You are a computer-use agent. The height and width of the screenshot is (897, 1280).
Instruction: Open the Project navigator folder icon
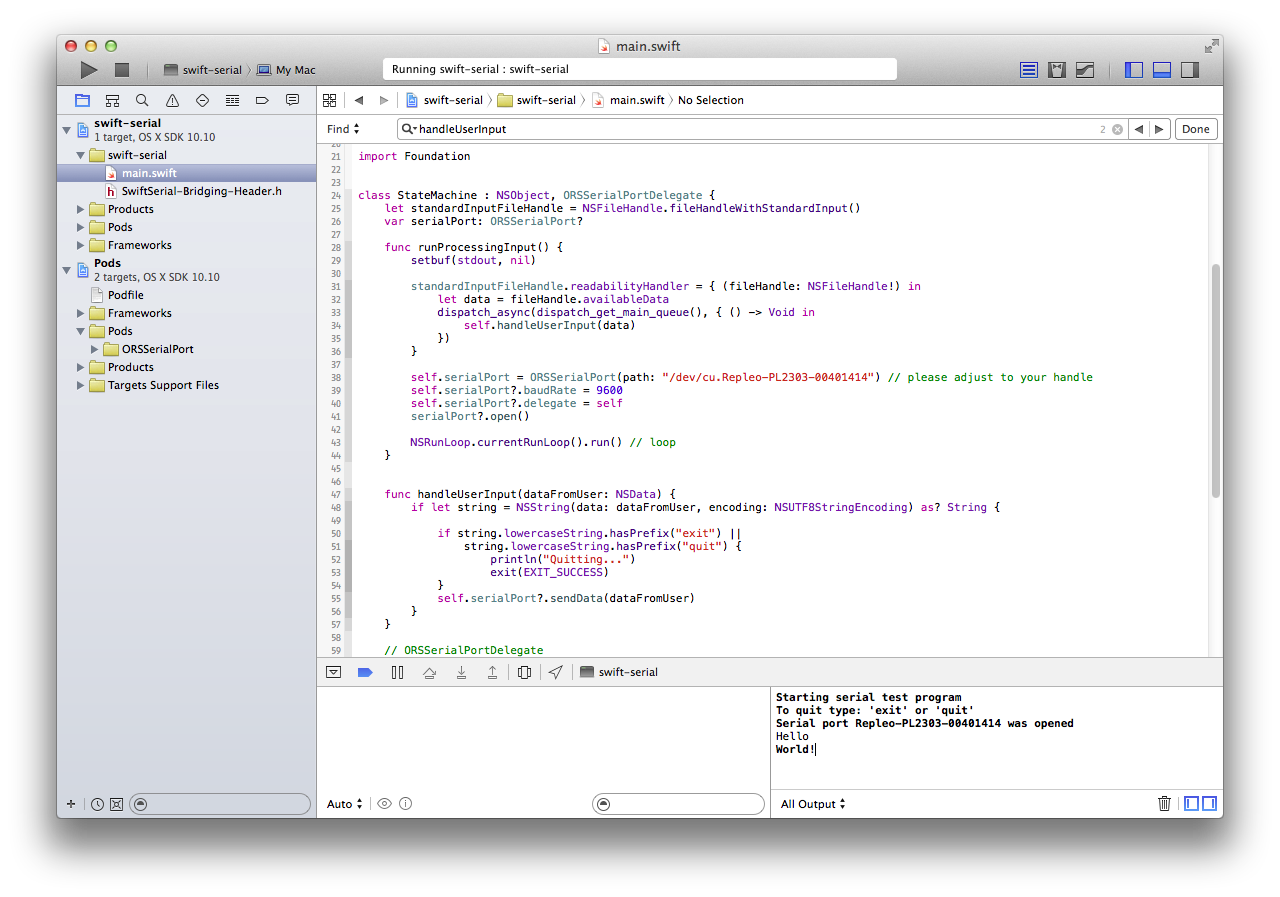pos(82,100)
